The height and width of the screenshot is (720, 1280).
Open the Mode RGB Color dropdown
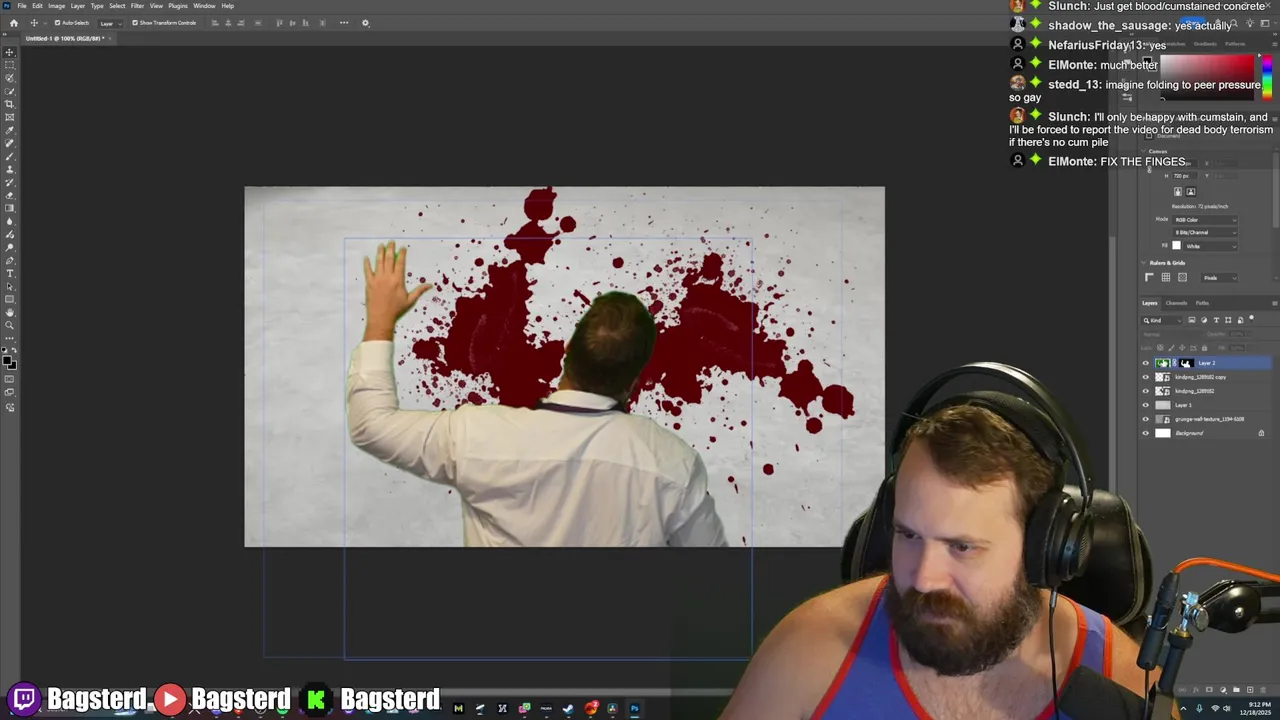coord(1204,220)
